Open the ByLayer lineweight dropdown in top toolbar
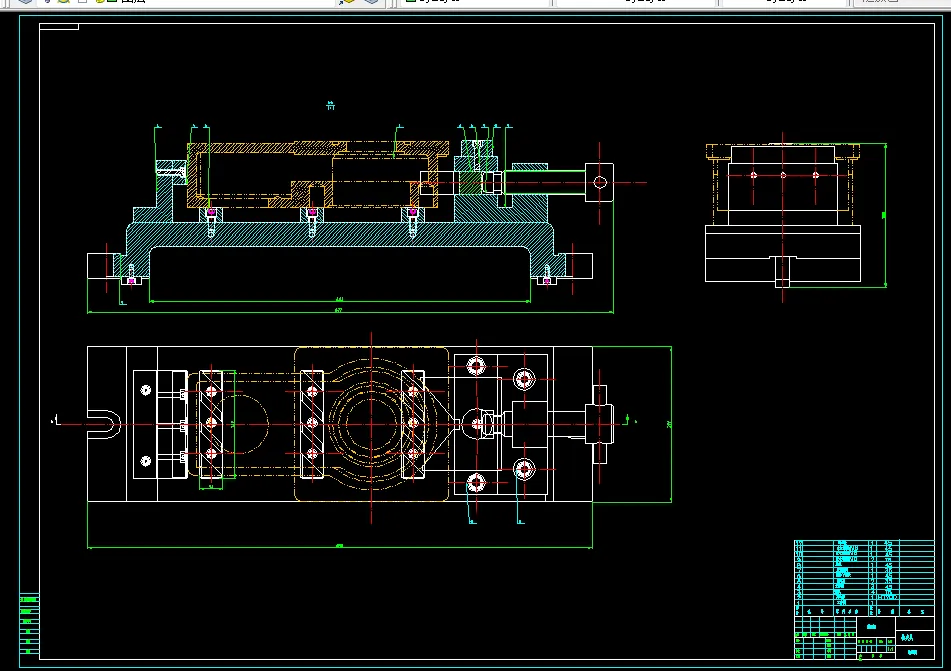 [785, 2]
